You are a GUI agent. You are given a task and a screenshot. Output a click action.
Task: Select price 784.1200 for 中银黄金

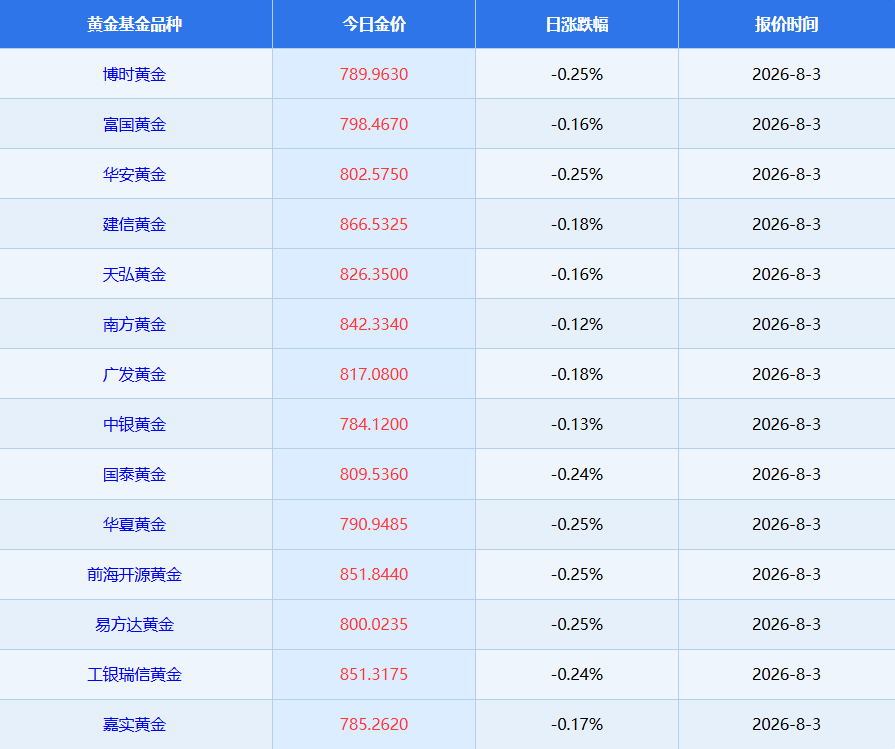[374, 424]
